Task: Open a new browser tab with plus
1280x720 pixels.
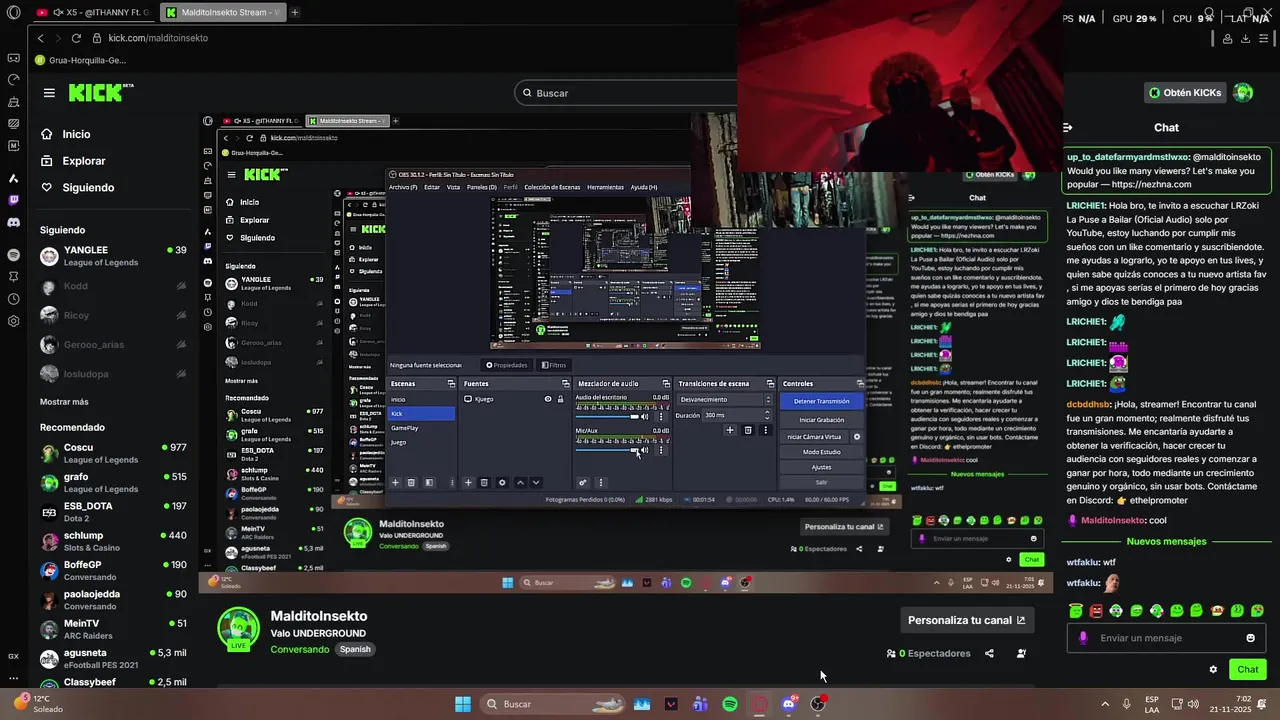Action: pos(294,12)
